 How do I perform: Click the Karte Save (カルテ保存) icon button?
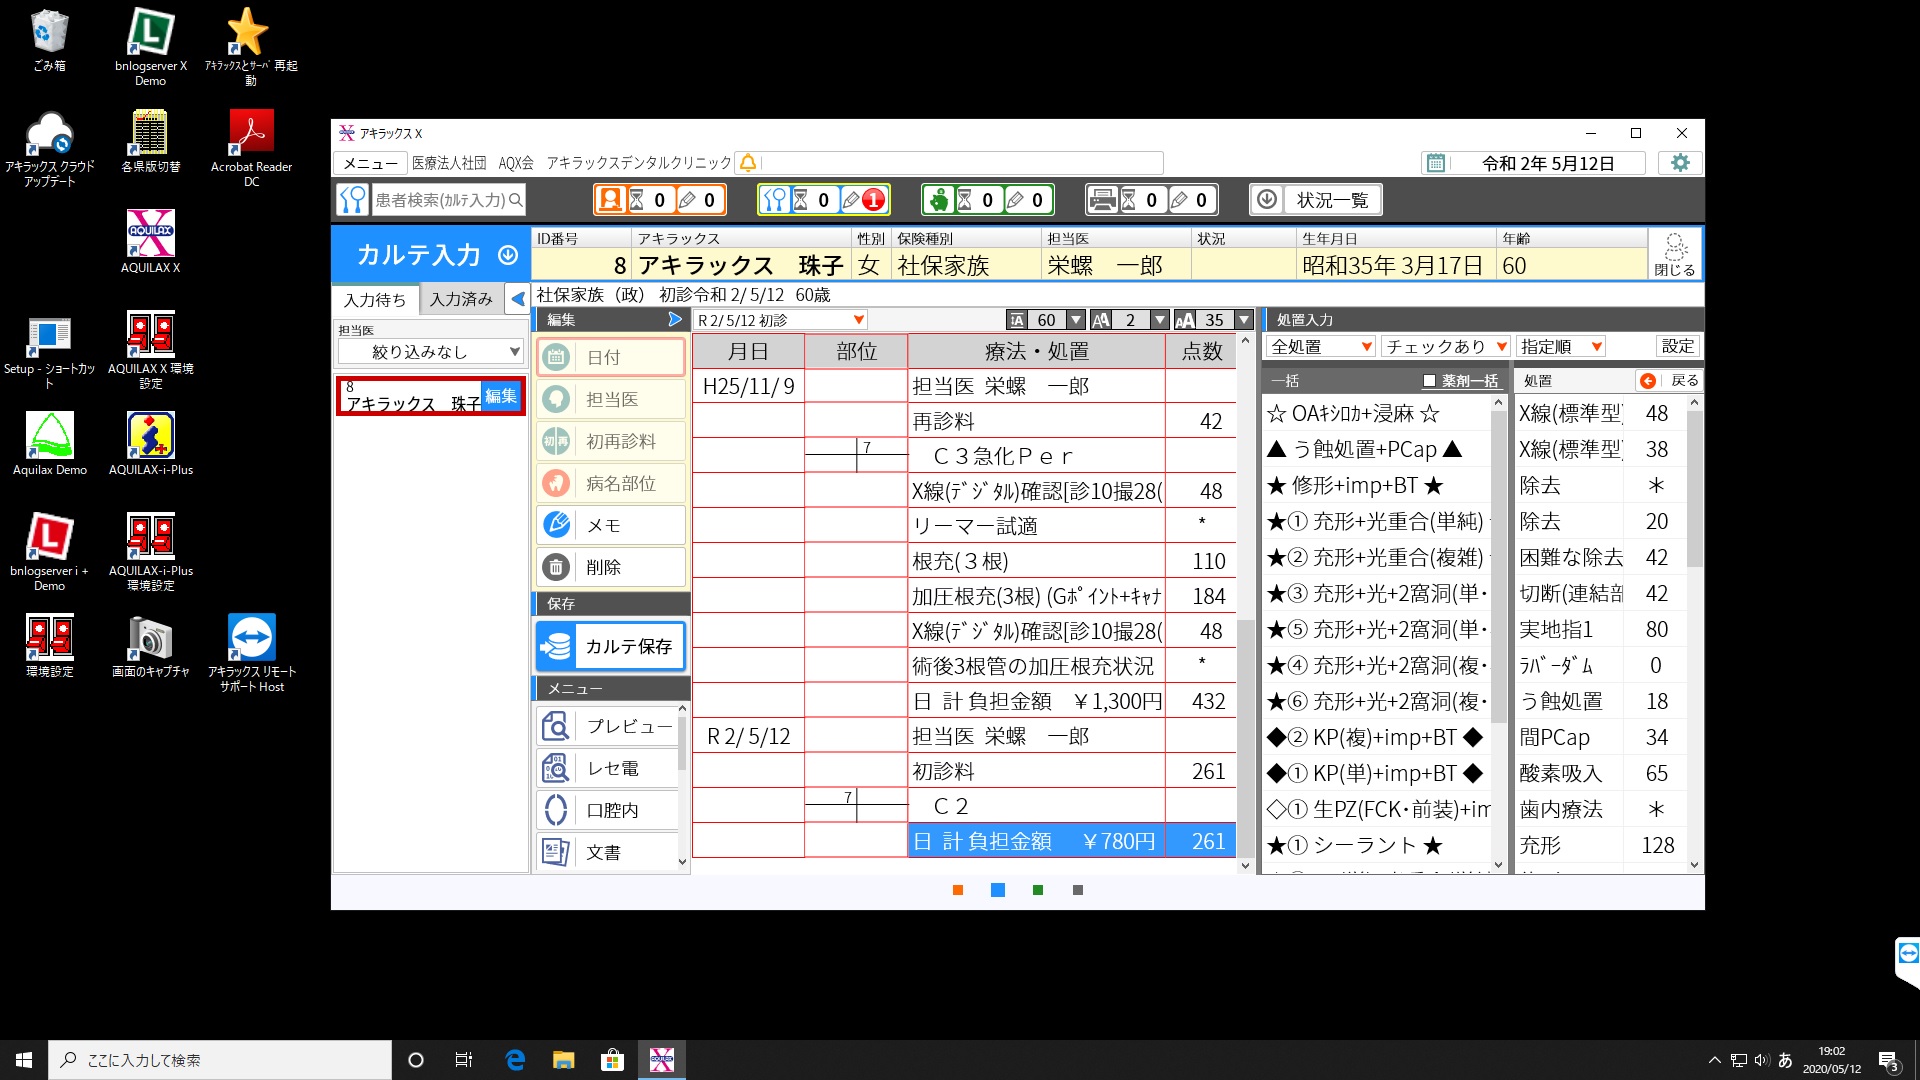tap(557, 647)
